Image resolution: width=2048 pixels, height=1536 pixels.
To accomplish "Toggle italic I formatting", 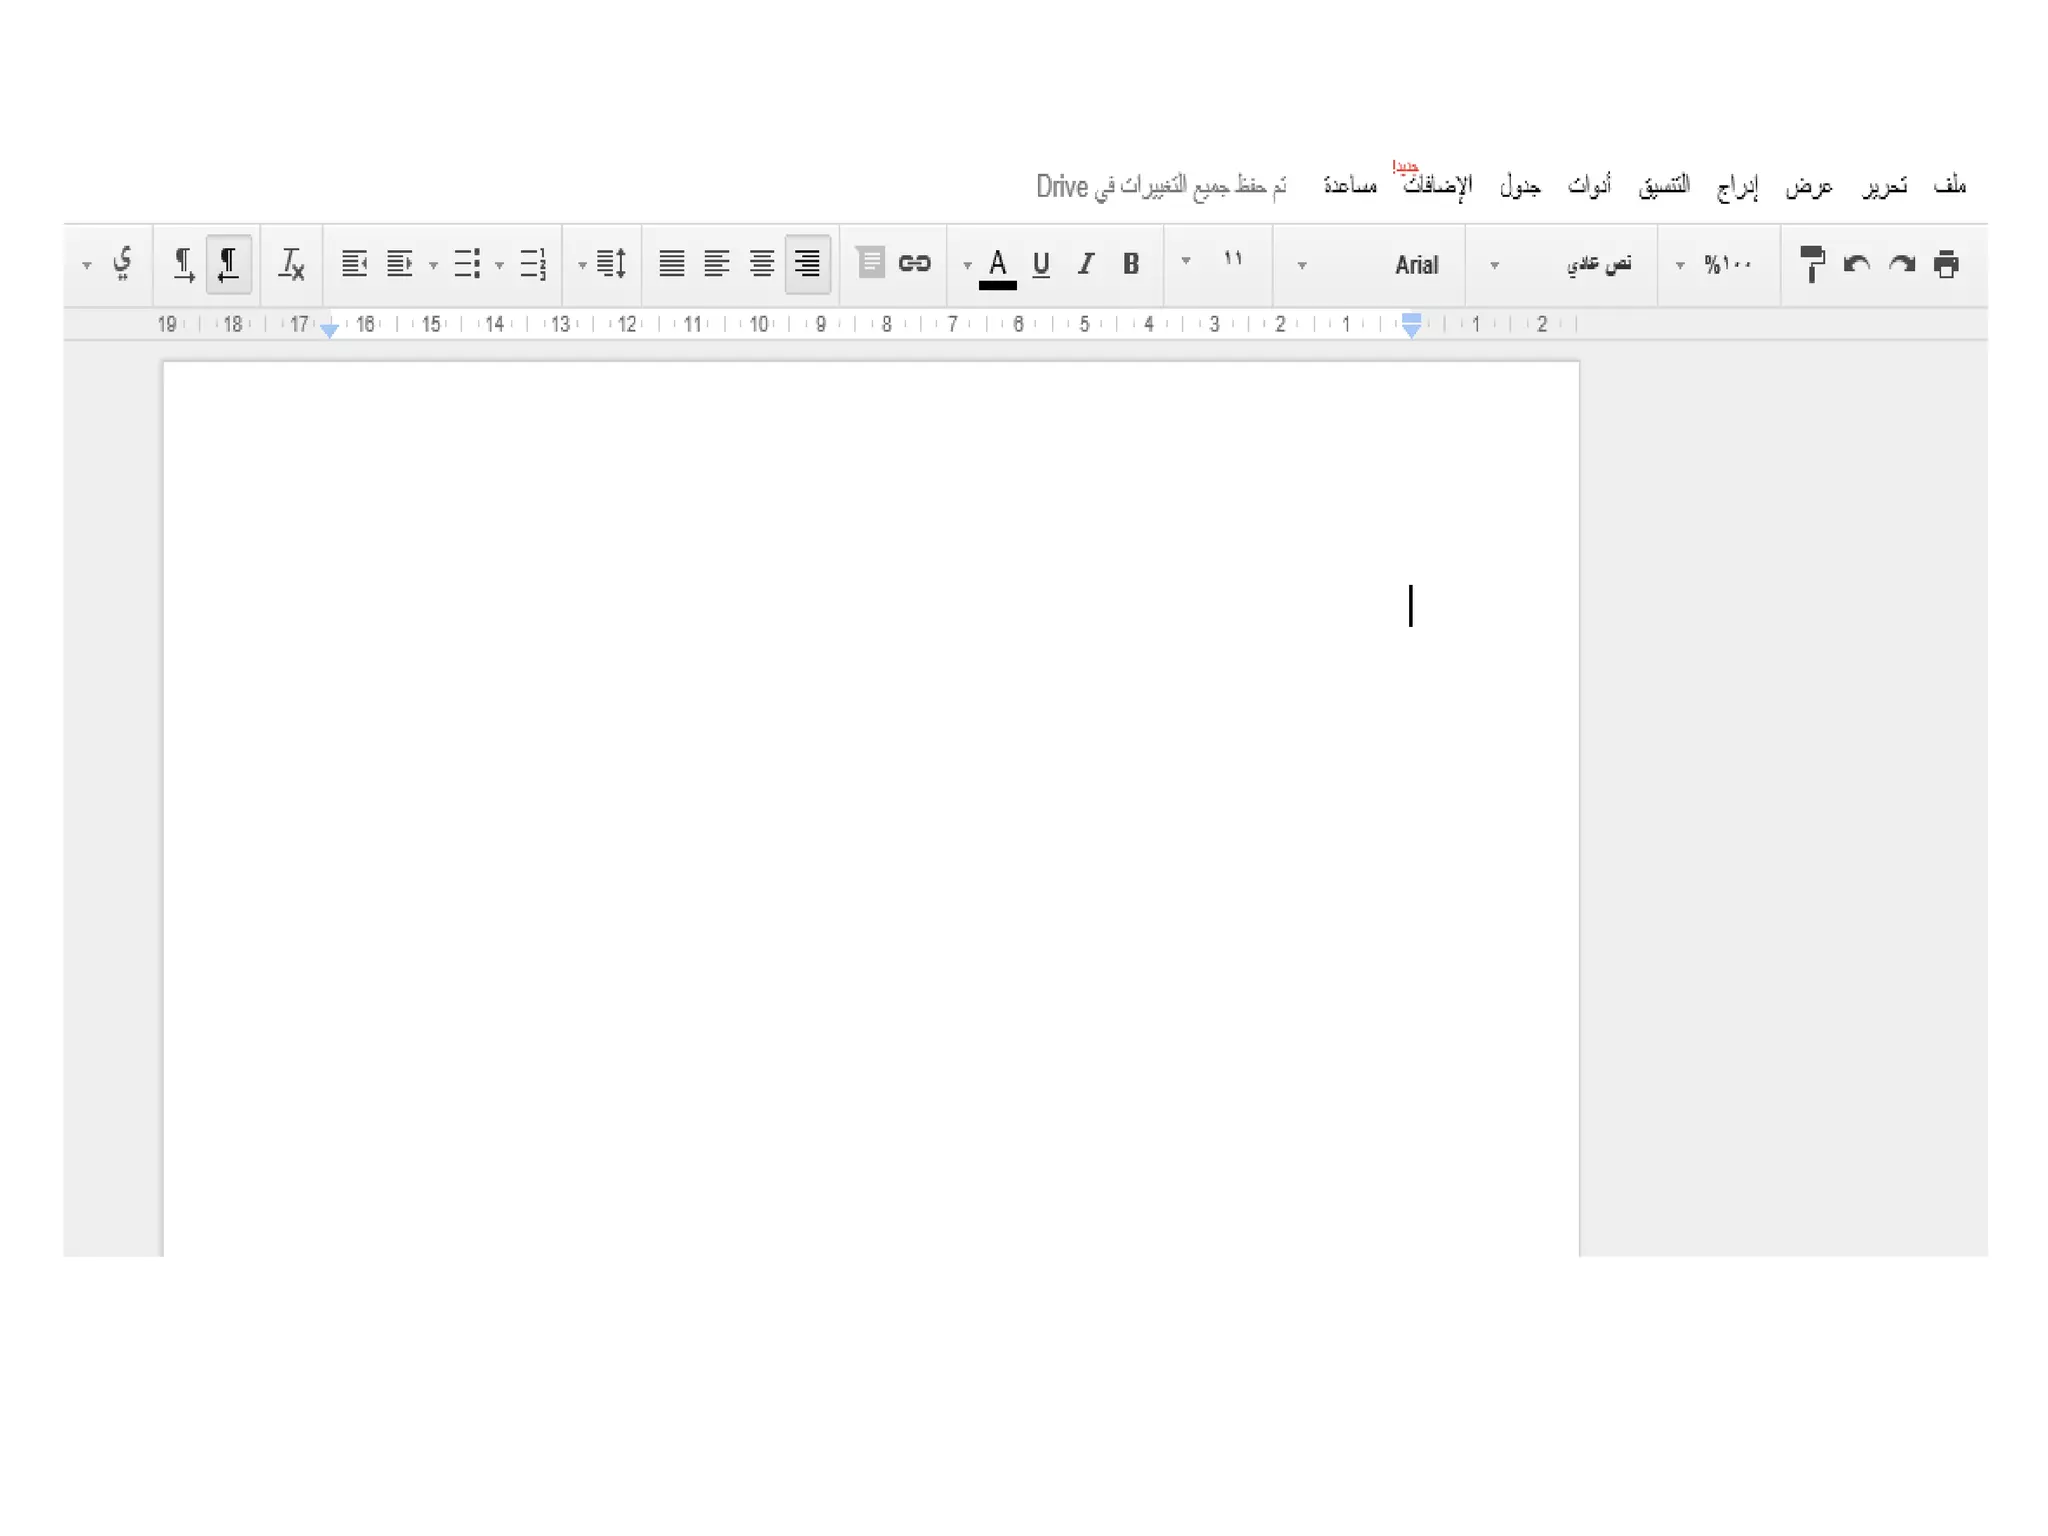I will pos(1086,264).
